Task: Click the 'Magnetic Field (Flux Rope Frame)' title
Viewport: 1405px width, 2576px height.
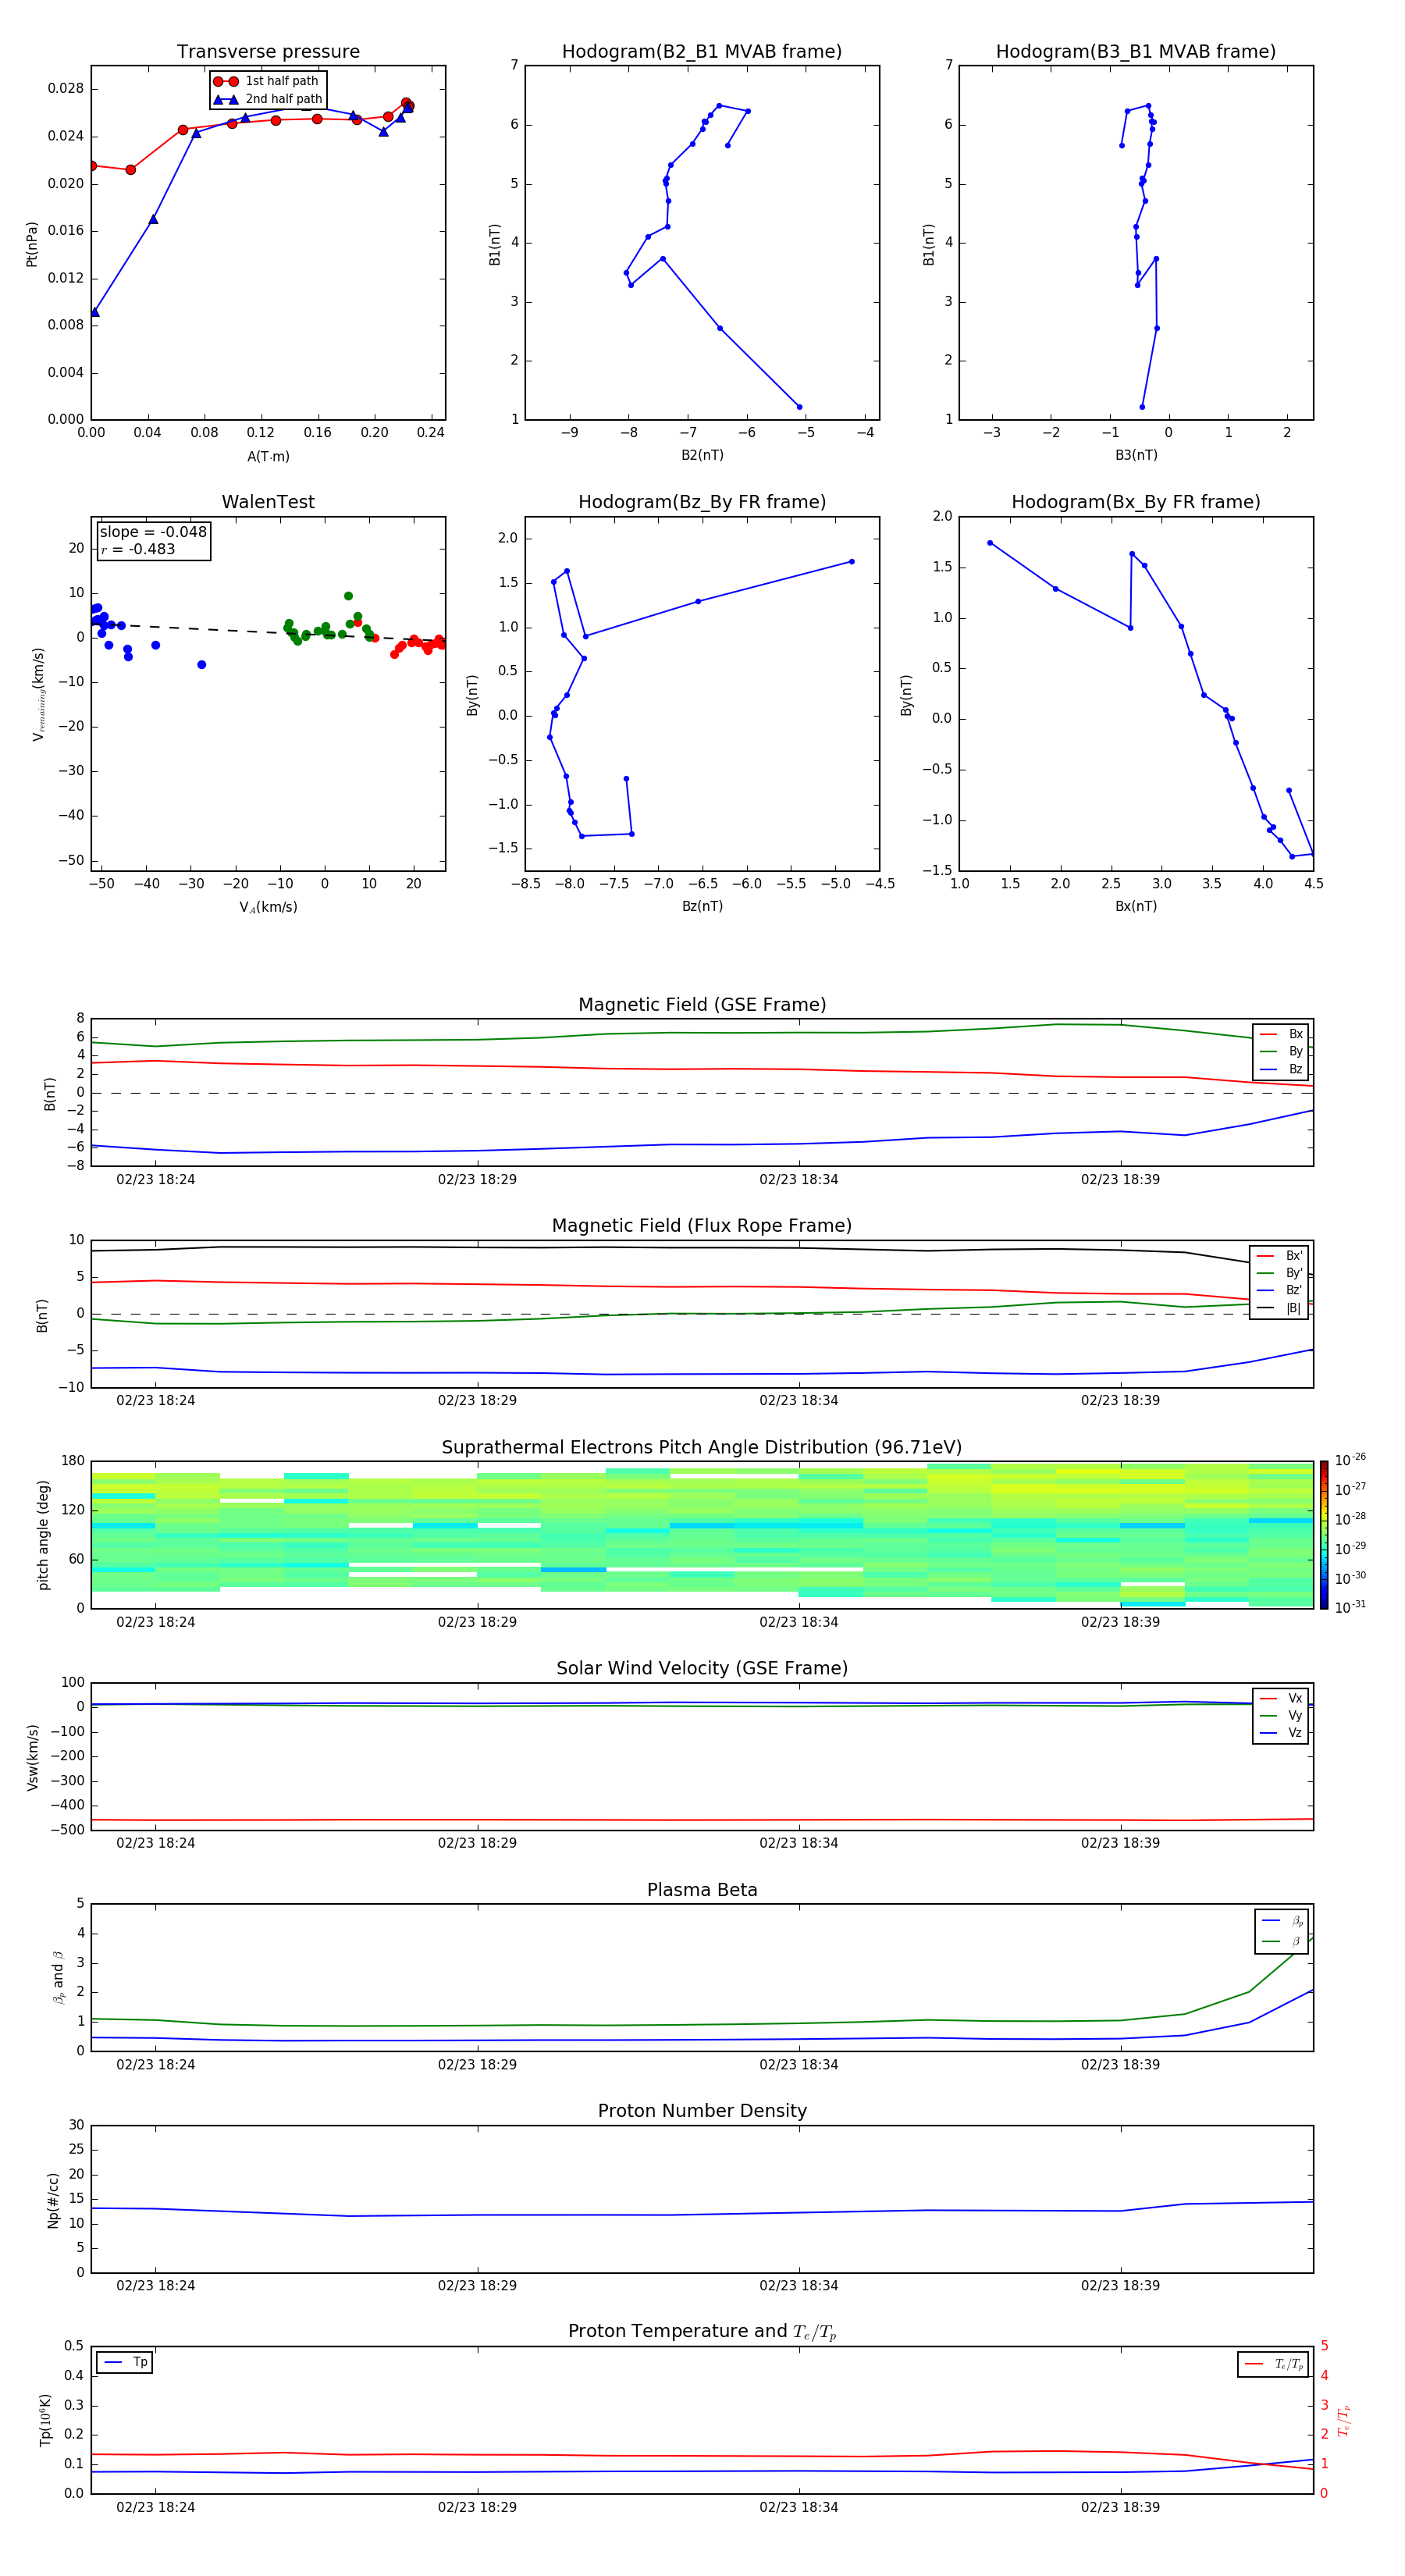Action: pyautogui.click(x=702, y=1226)
